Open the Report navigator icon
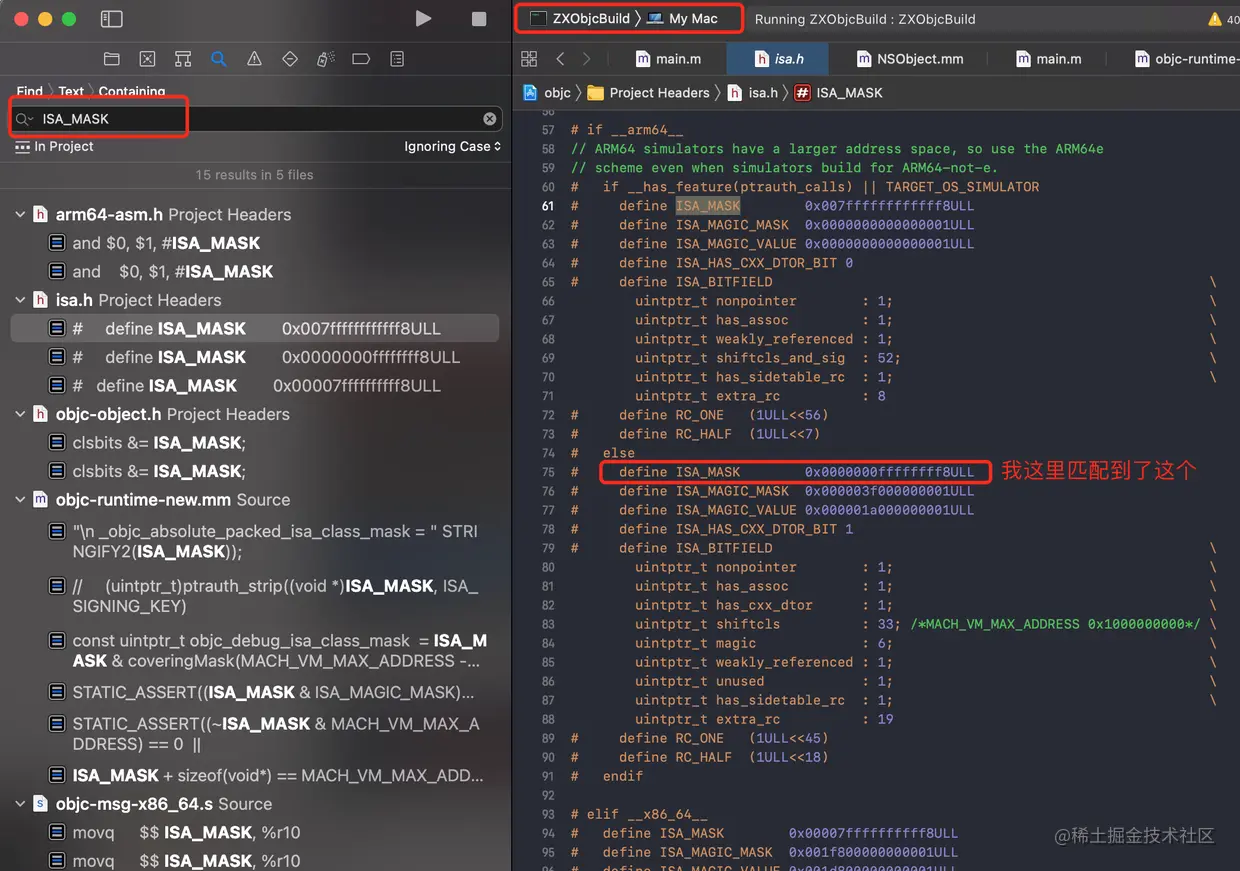This screenshot has width=1240, height=871. click(397, 59)
